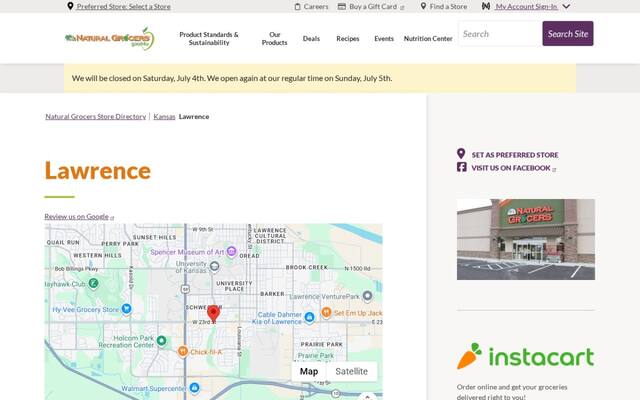Screen dimensions: 640x400
Task: Click the Holcom Park Recreation Center pin
Action: tap(162, 340)
